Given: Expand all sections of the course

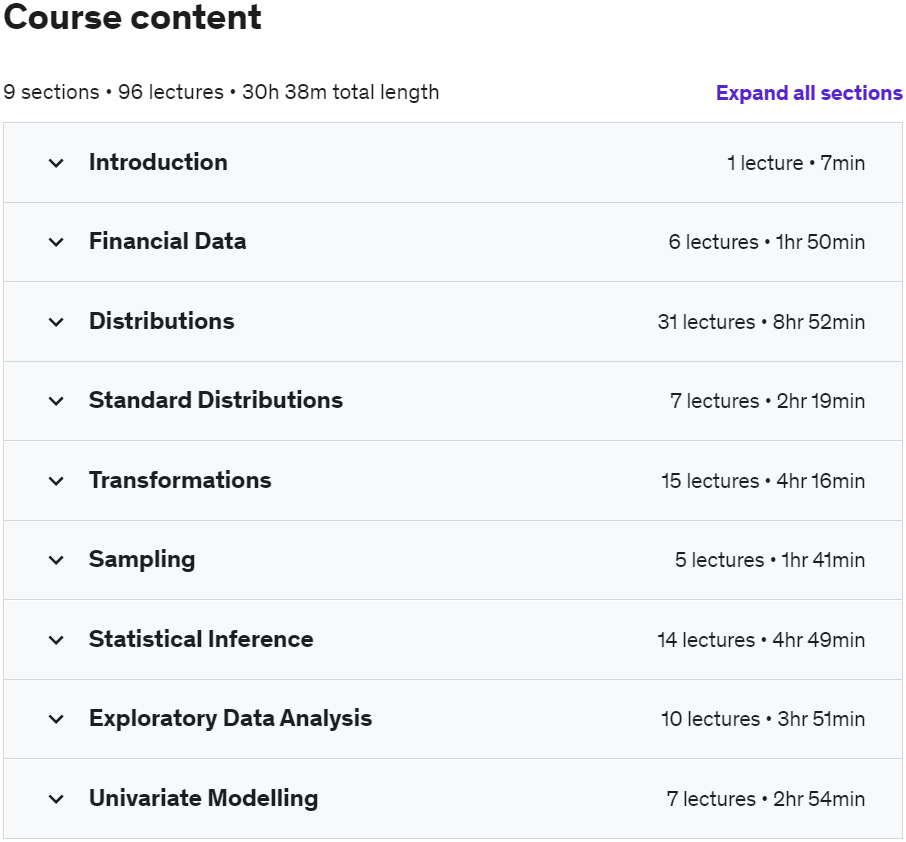Looking at the screenshot, I should click(808, 93).
